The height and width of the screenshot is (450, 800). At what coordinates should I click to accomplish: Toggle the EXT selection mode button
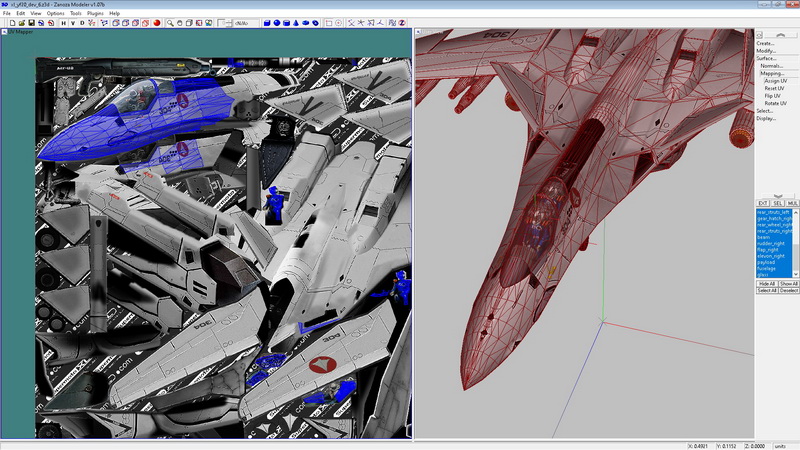(x=762, y=203)
